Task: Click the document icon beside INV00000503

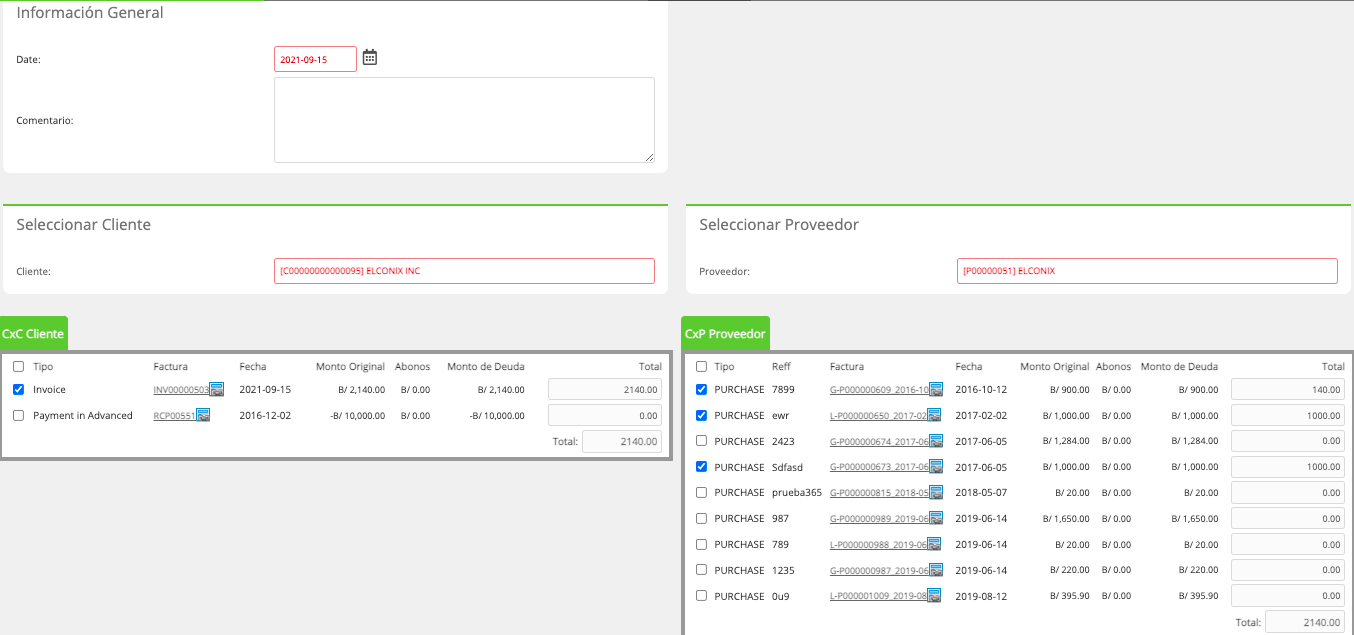Action: pos(216,390)
